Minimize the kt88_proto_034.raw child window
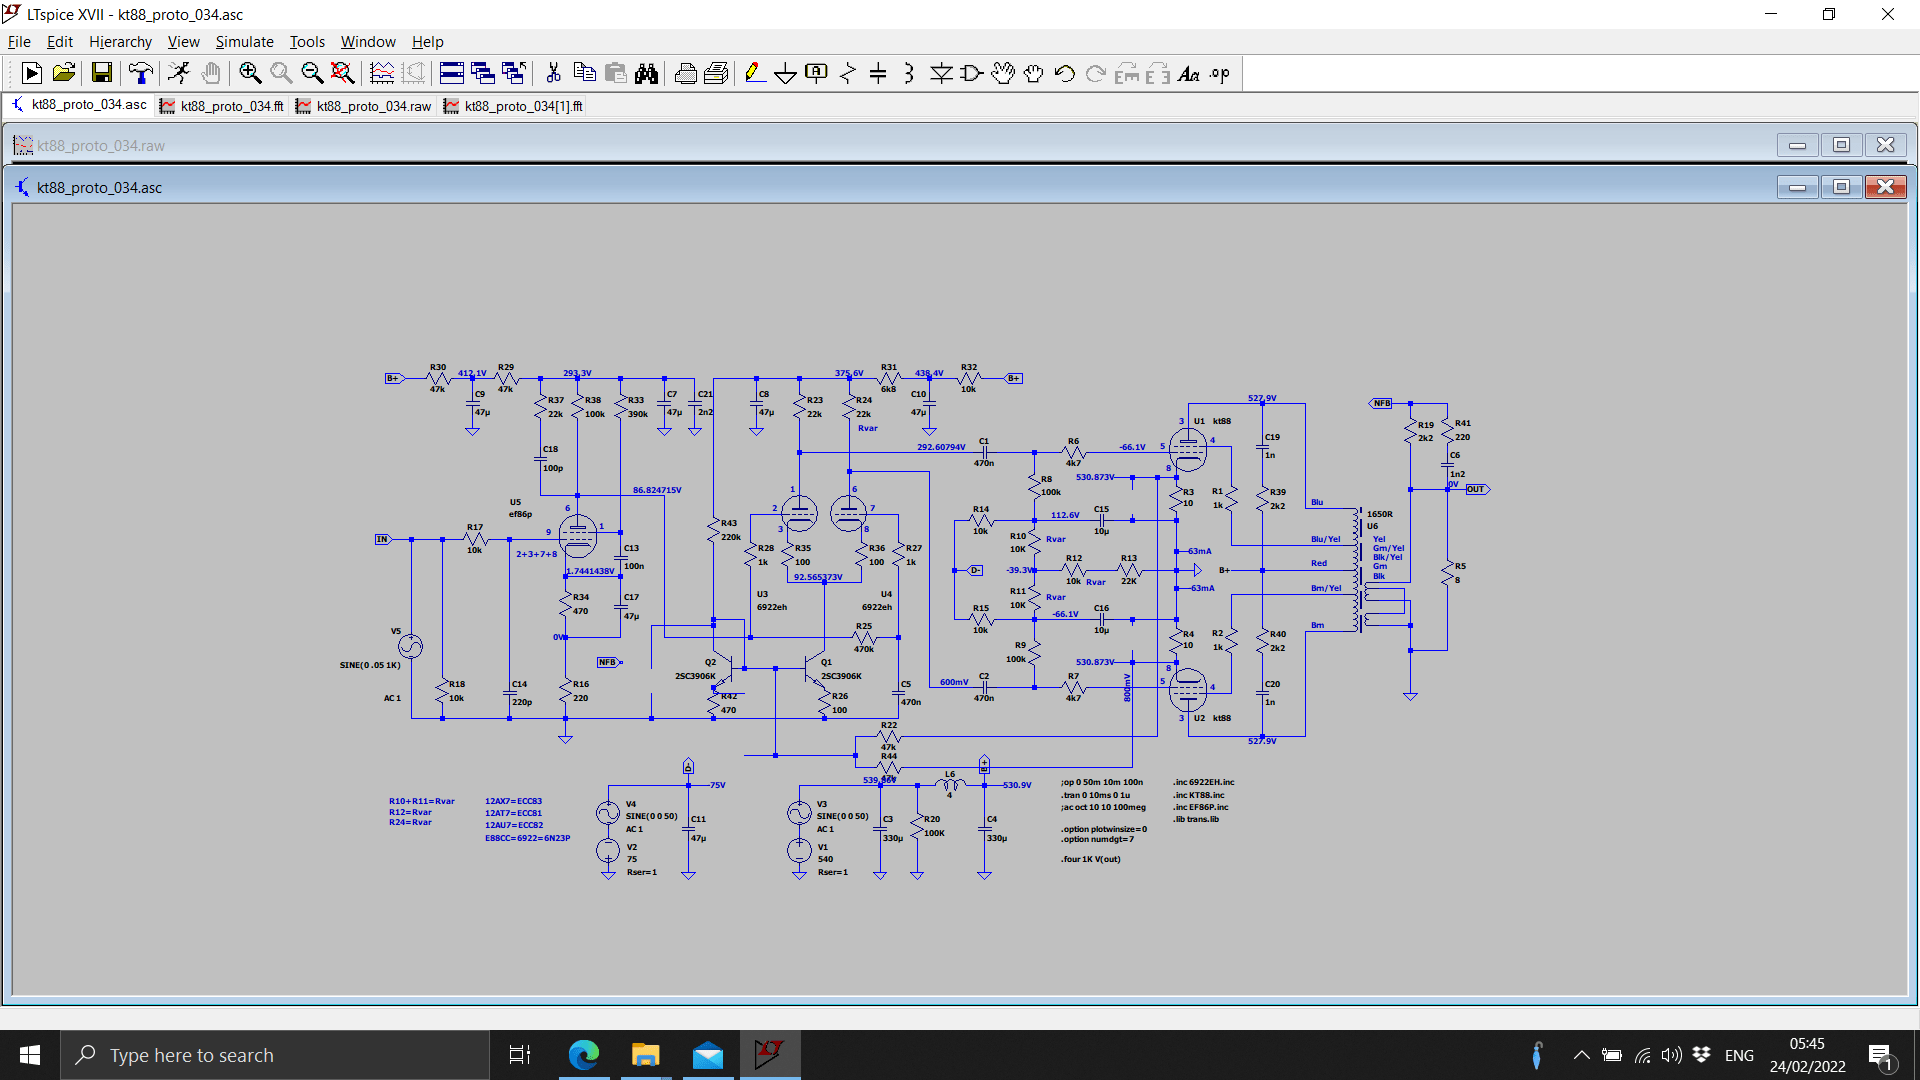Image resolution: width=1920 pixels, height=1080 pixels. (1797, 145)
